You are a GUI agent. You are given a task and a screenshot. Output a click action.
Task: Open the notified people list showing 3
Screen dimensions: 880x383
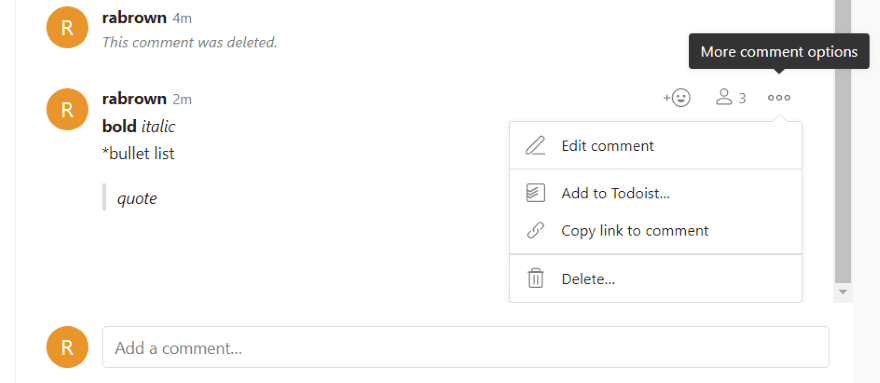tap(731, 98)
